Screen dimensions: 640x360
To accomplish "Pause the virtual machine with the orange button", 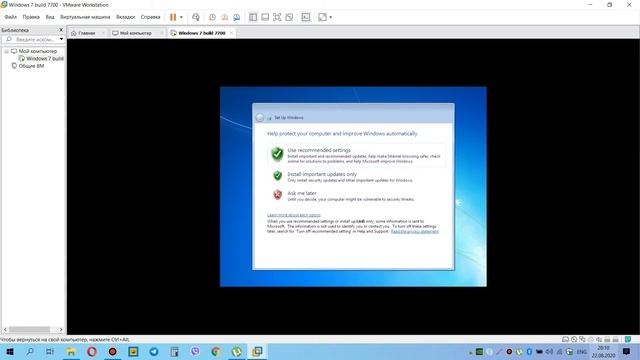I will pyautogui.click(x=173, y=17).
